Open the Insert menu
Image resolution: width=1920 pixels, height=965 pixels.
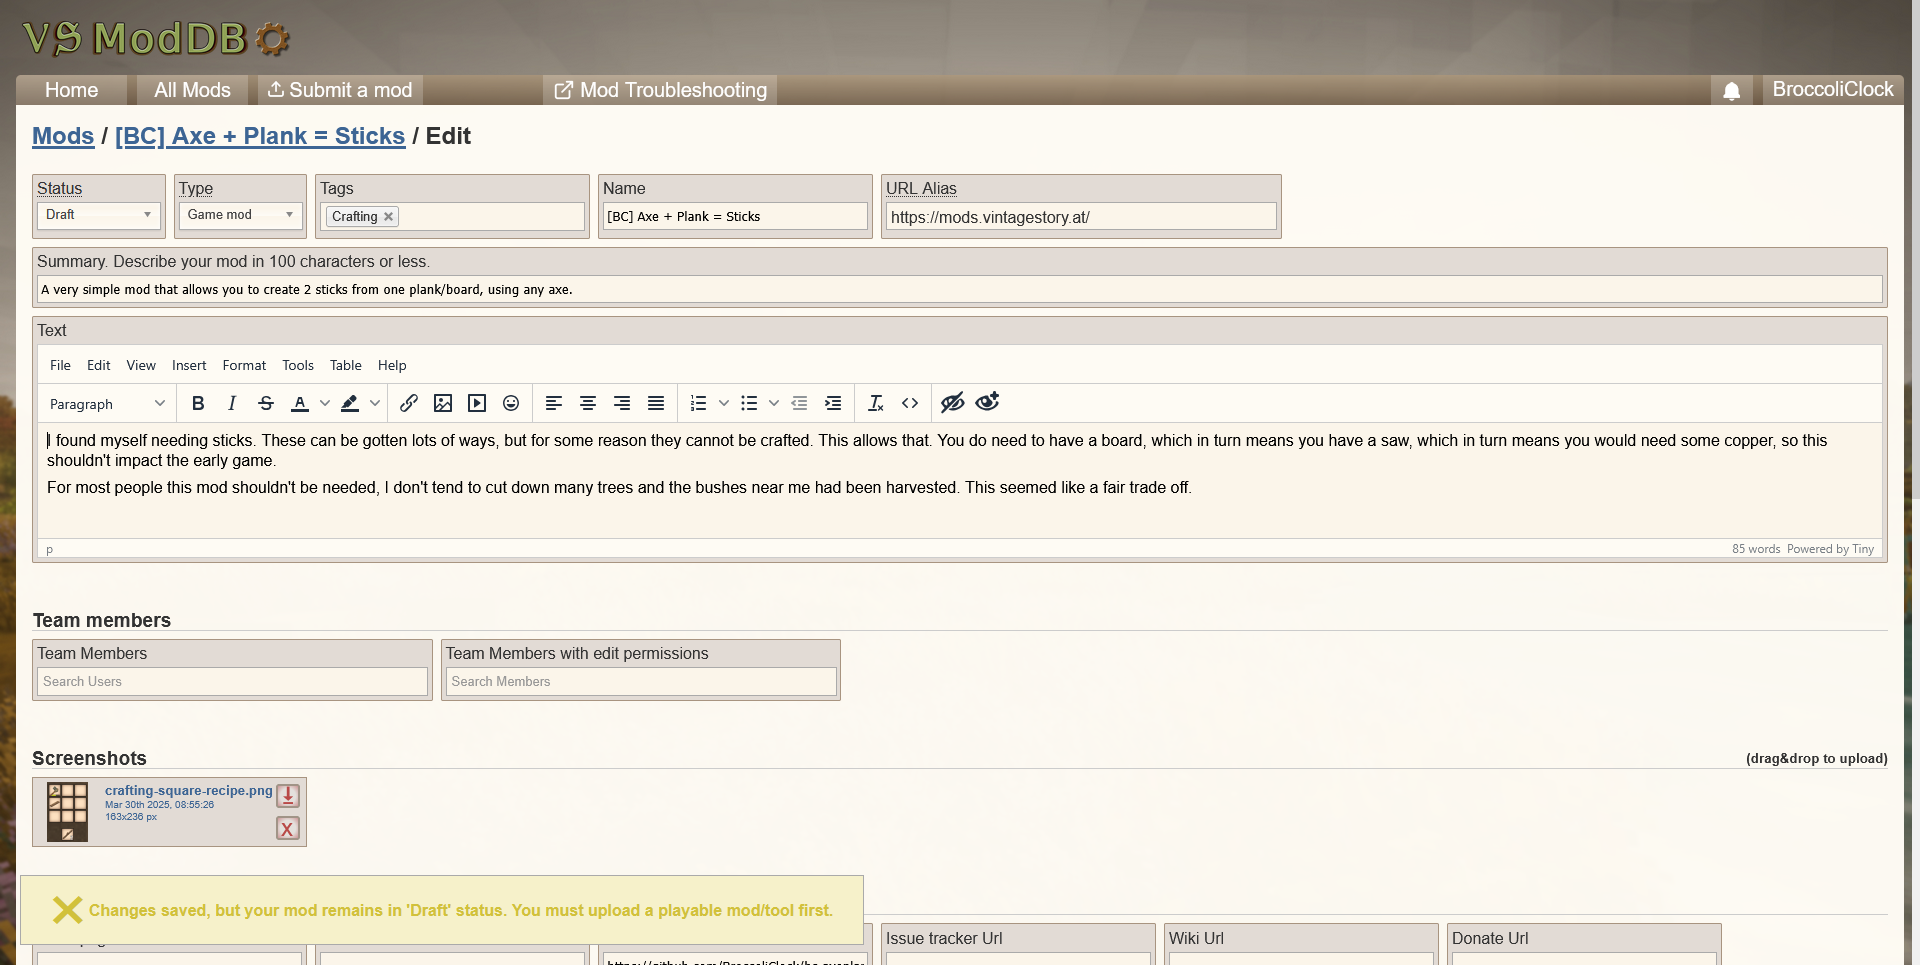point(189,365)
